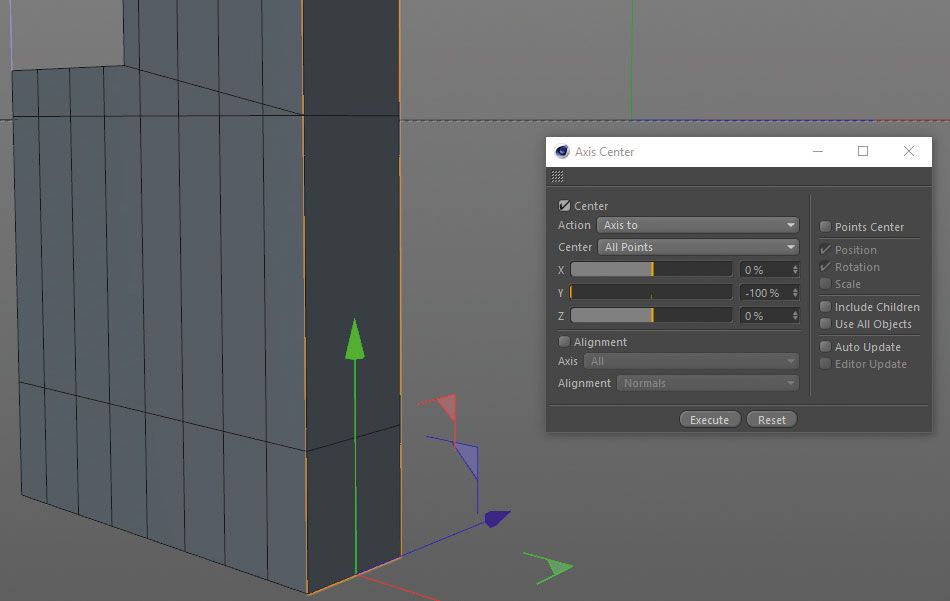Enable Include Children
950x601 pixels.
[x=823, y=307]
